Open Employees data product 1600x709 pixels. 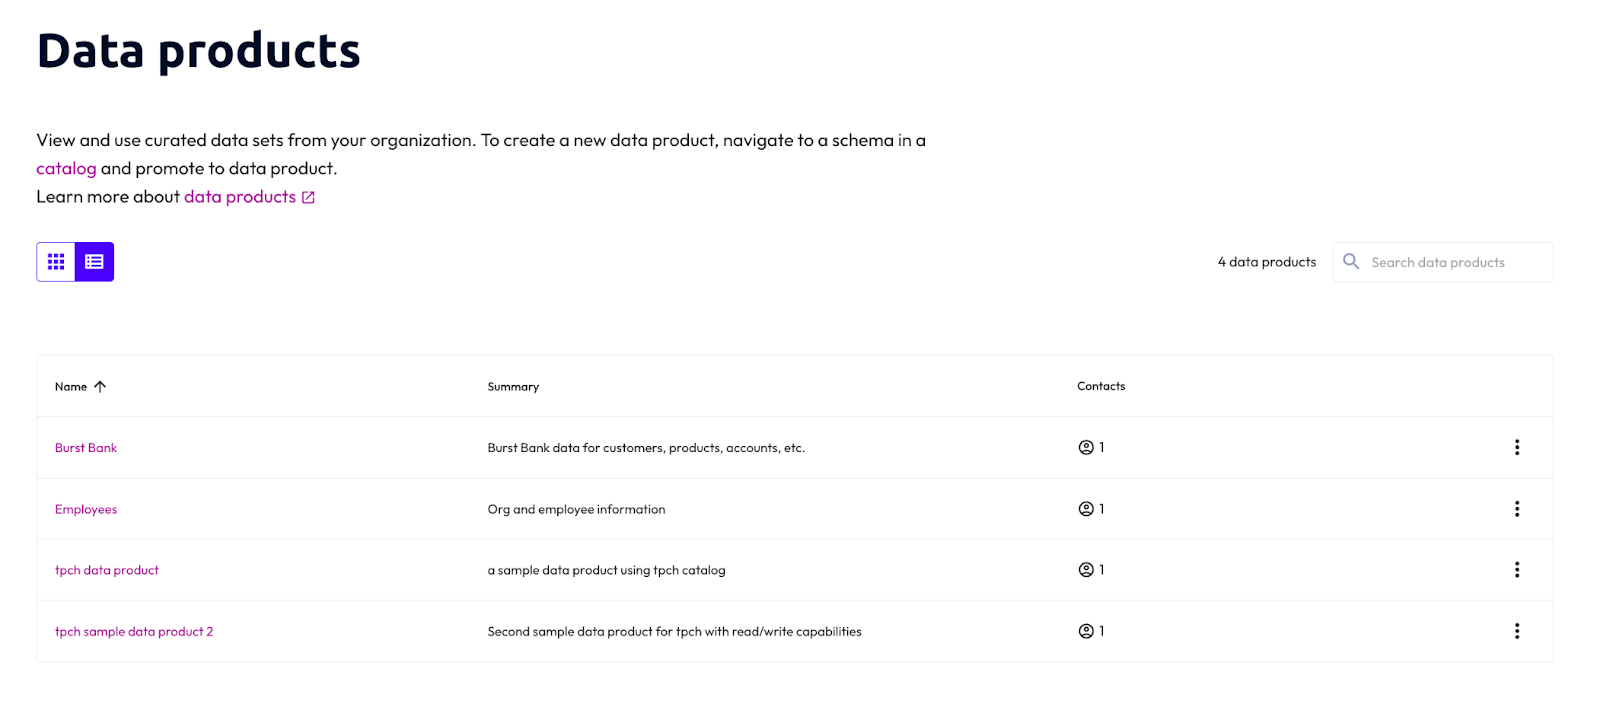(86, 509)
